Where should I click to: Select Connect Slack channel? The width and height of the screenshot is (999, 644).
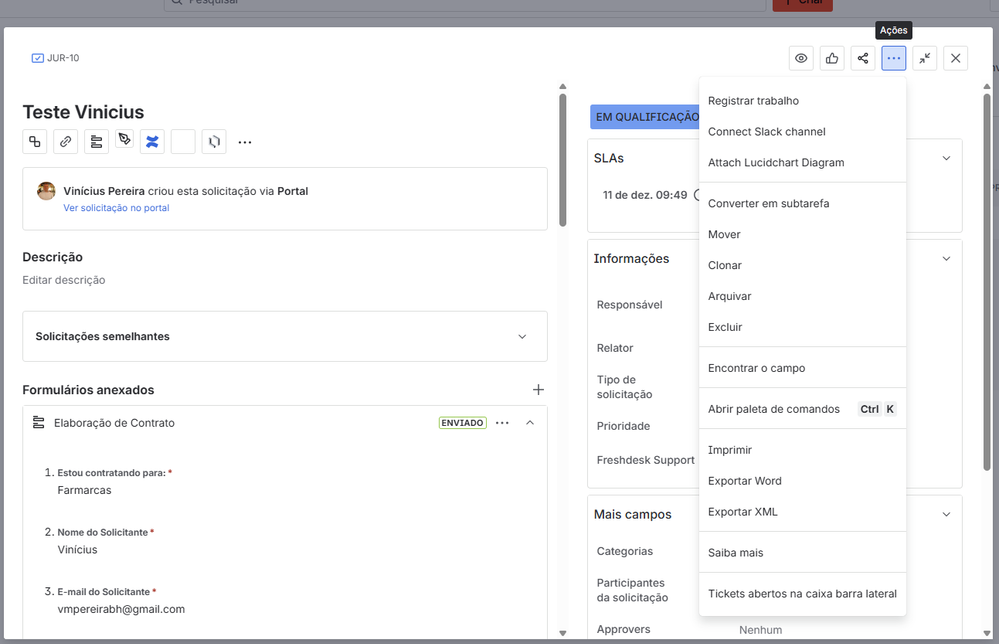click(x=802, y=132)
